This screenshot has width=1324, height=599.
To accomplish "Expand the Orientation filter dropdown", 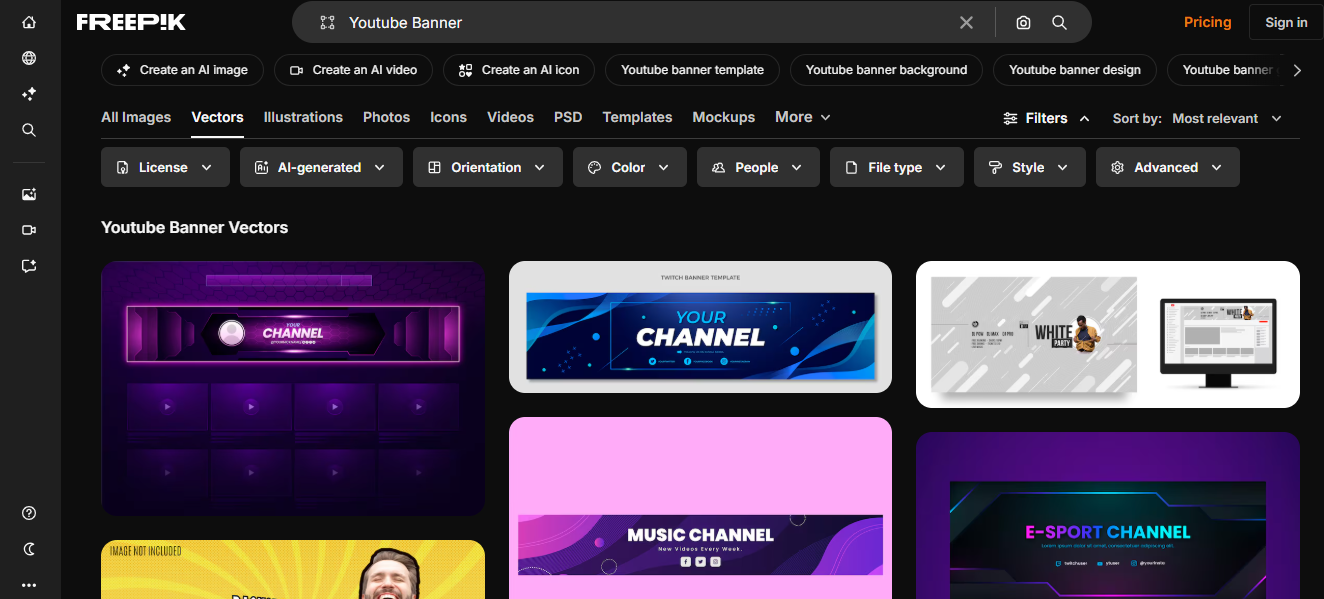I will 487,167.
